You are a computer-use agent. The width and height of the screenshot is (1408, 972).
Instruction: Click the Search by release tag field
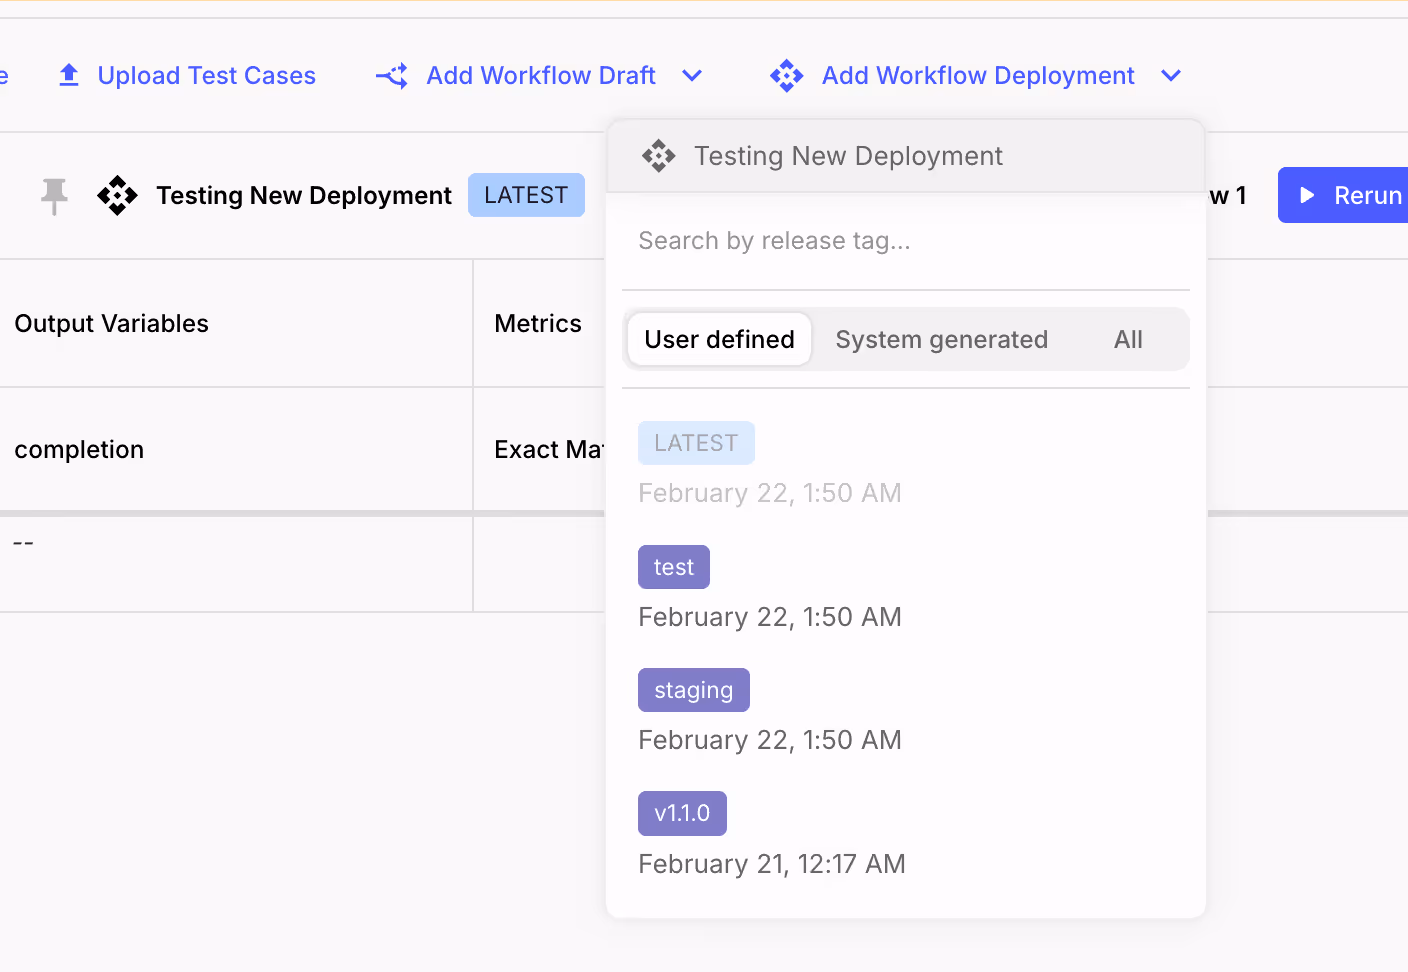pyautogui.click(x=905, y=241)
